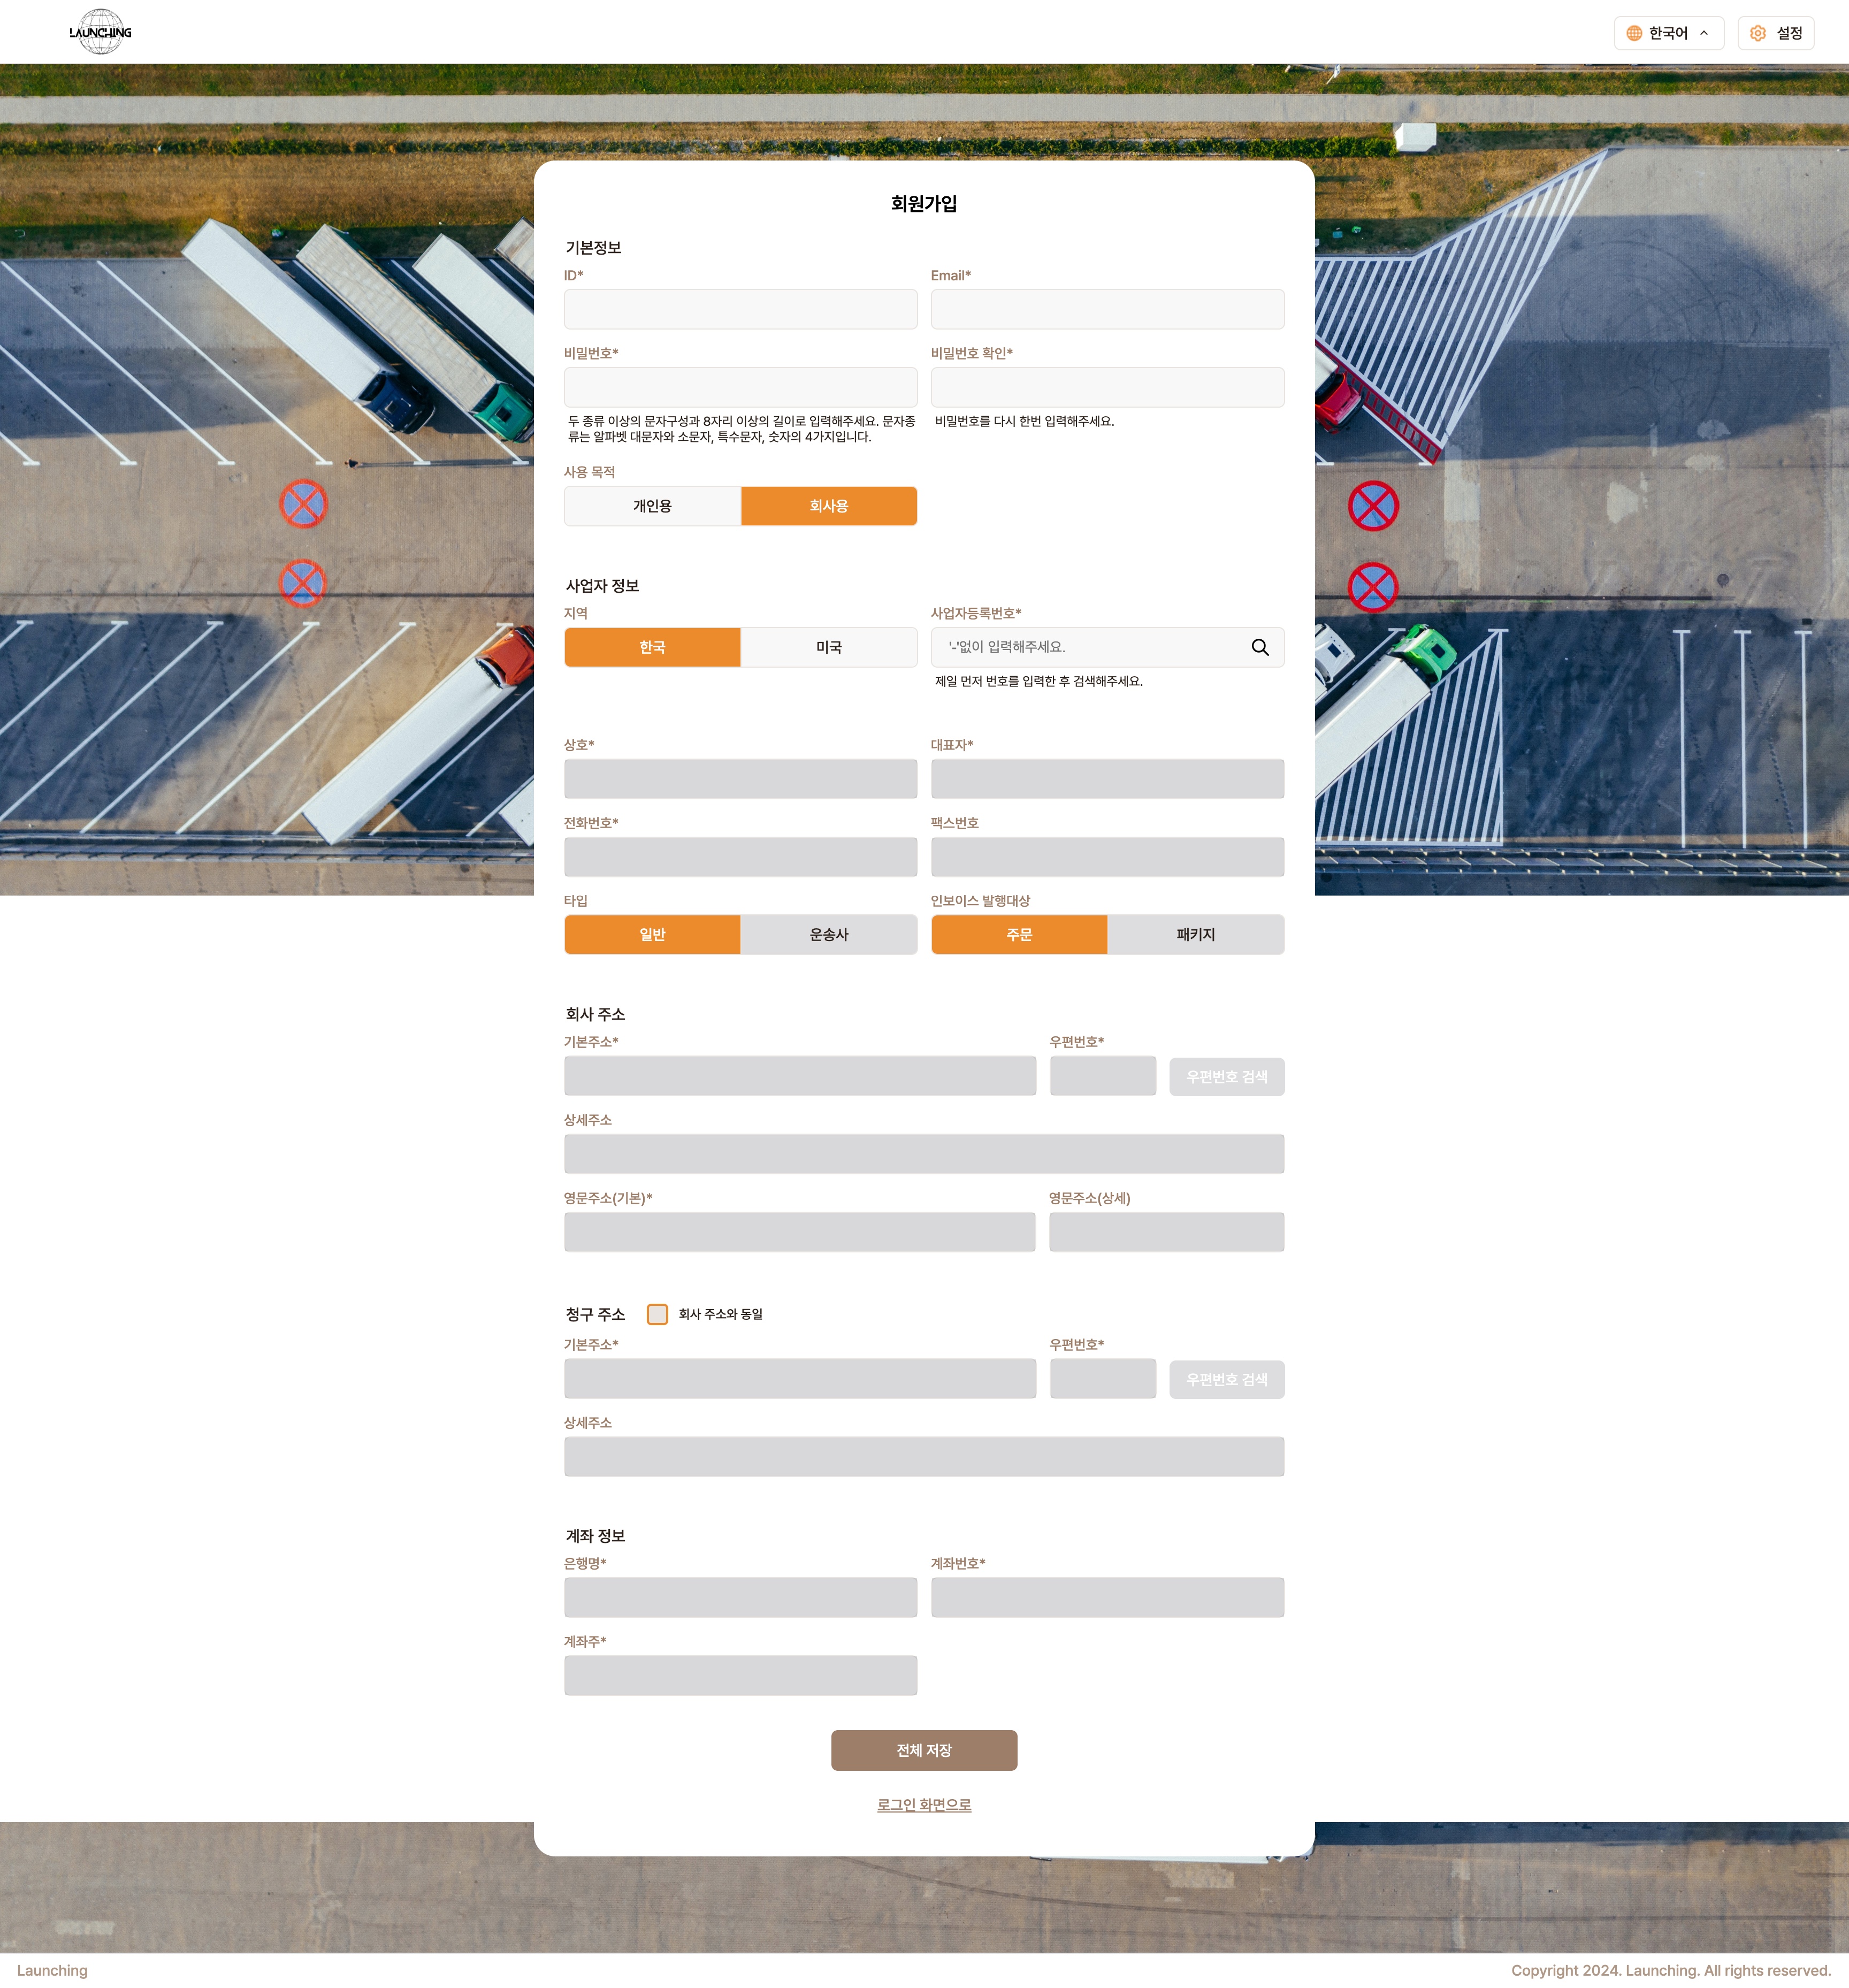Viewport: 1849px width, 1988px height.
Task: Click into the Email input field
Action: (x=1107, y=309)
